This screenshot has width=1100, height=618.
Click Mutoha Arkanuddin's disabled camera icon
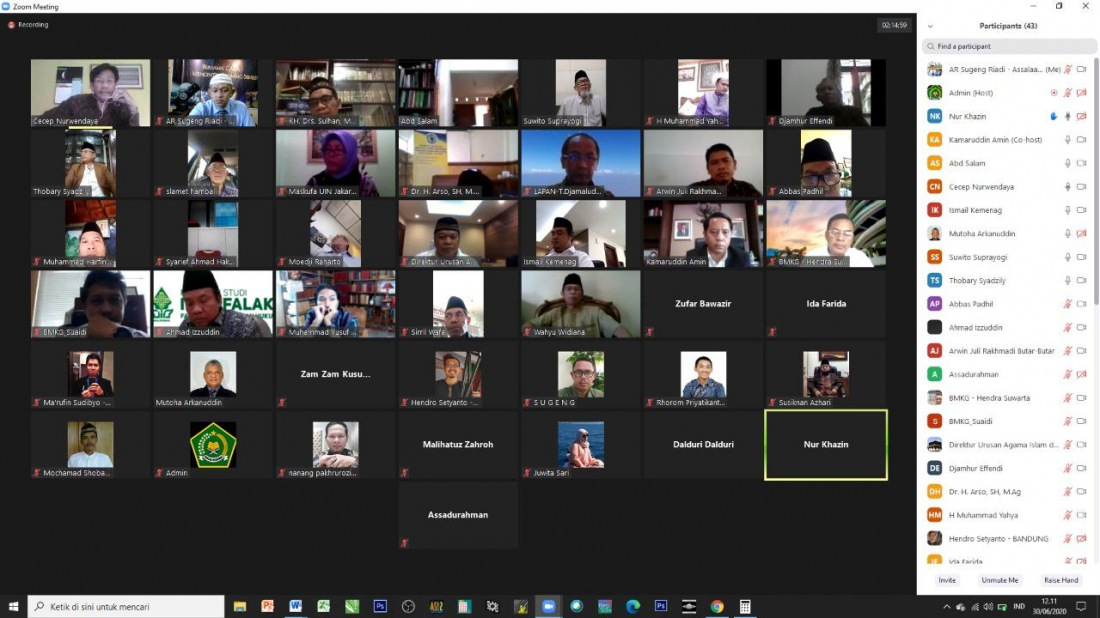1081,234
